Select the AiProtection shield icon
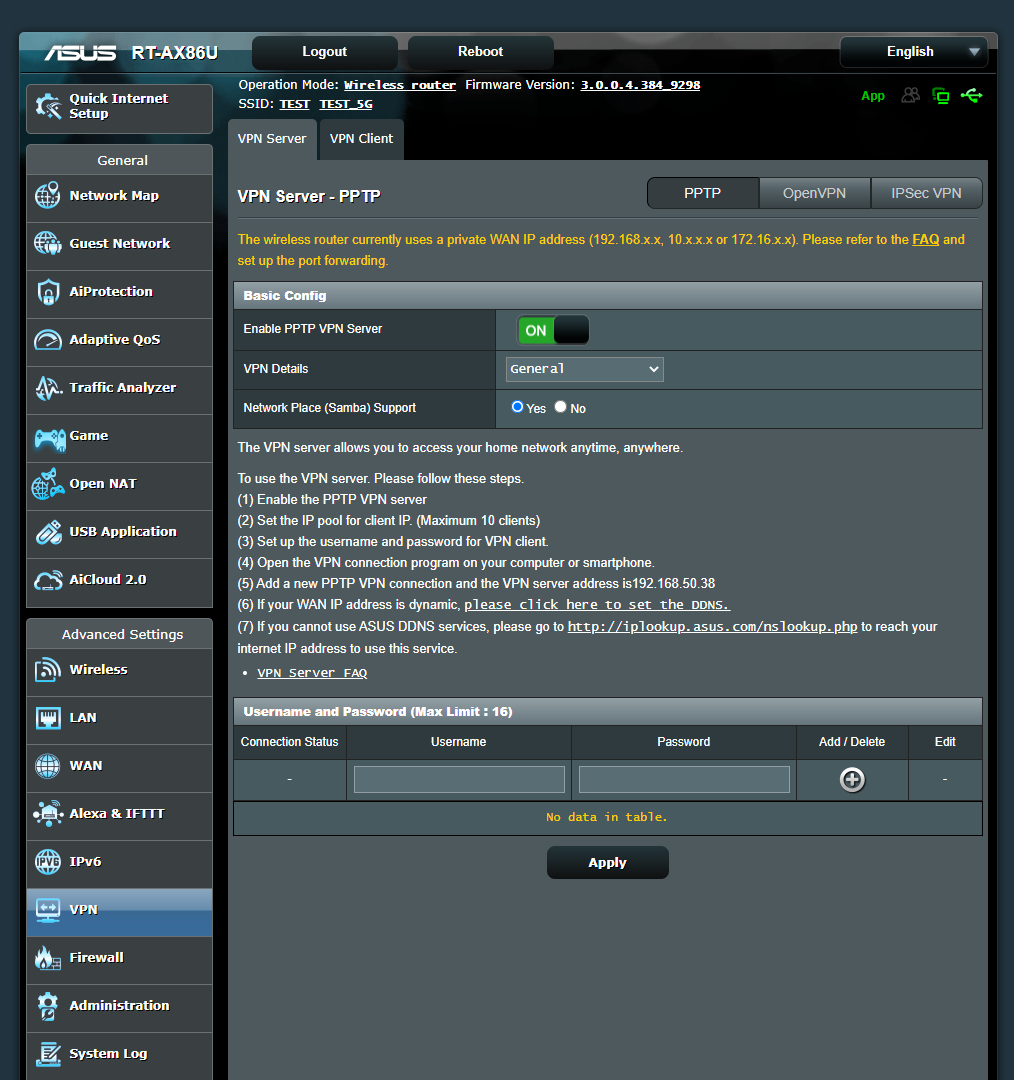1014x1080 pixels. [47, 294]
